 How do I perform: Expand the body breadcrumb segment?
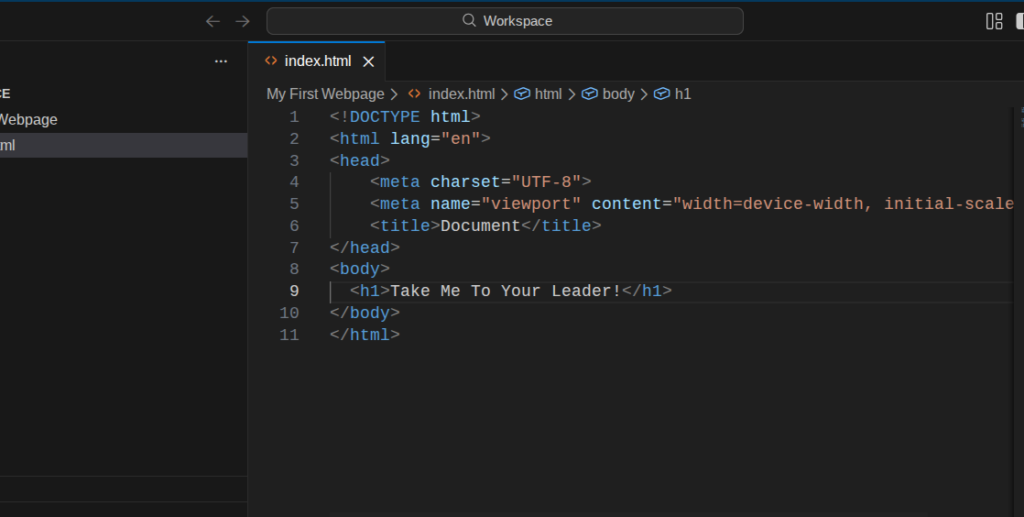[617, 94]
